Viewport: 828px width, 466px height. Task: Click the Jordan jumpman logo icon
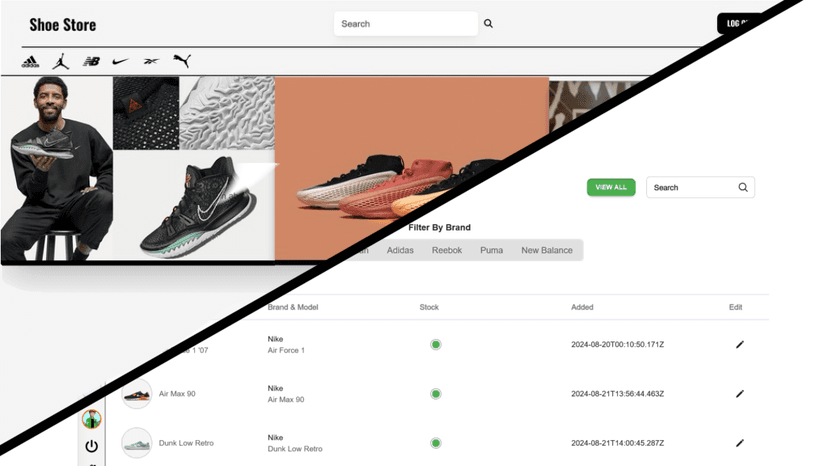61,61
